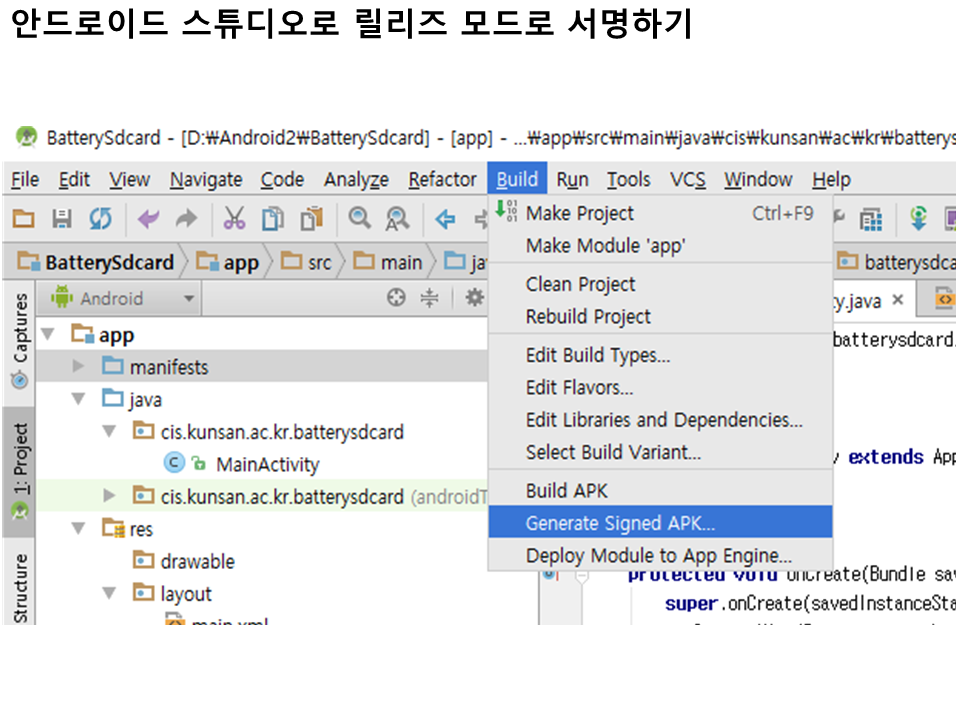The image size is (960, 720).
Task: Click the Save All toolbar icon
Action: [62, 218]
